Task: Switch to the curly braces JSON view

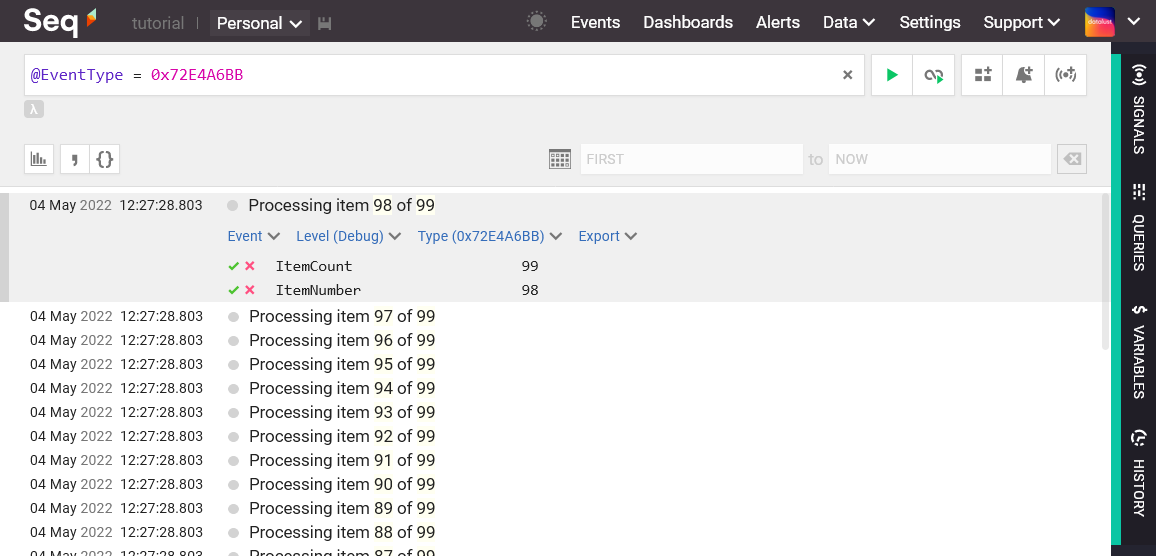Action: (x=105, y=159)
